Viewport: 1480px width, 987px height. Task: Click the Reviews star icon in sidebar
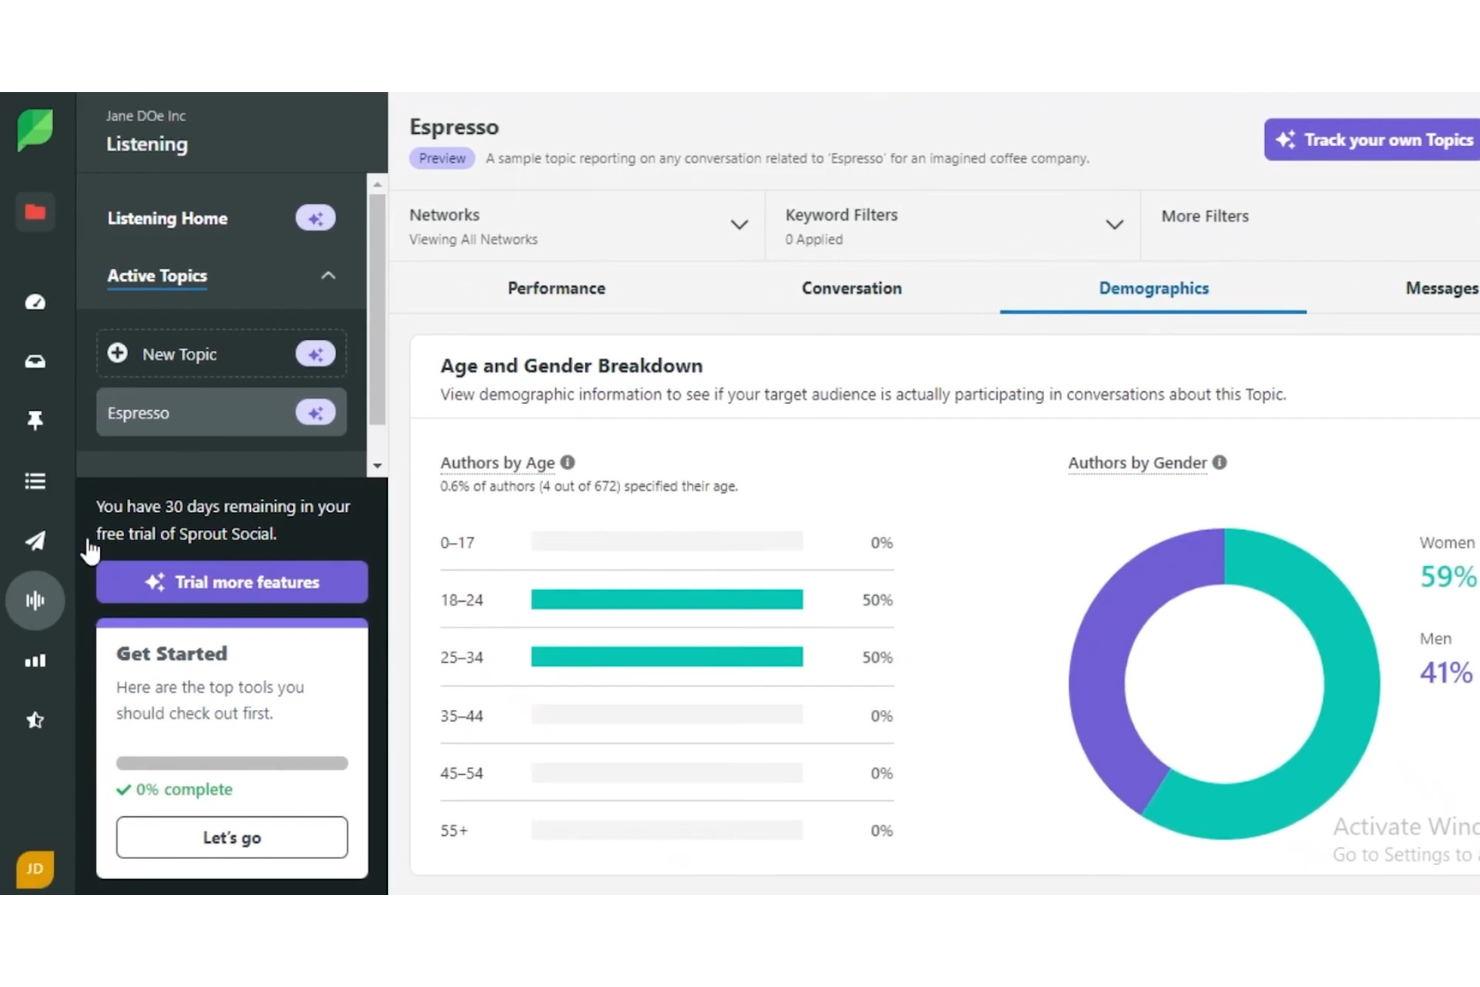35,720
